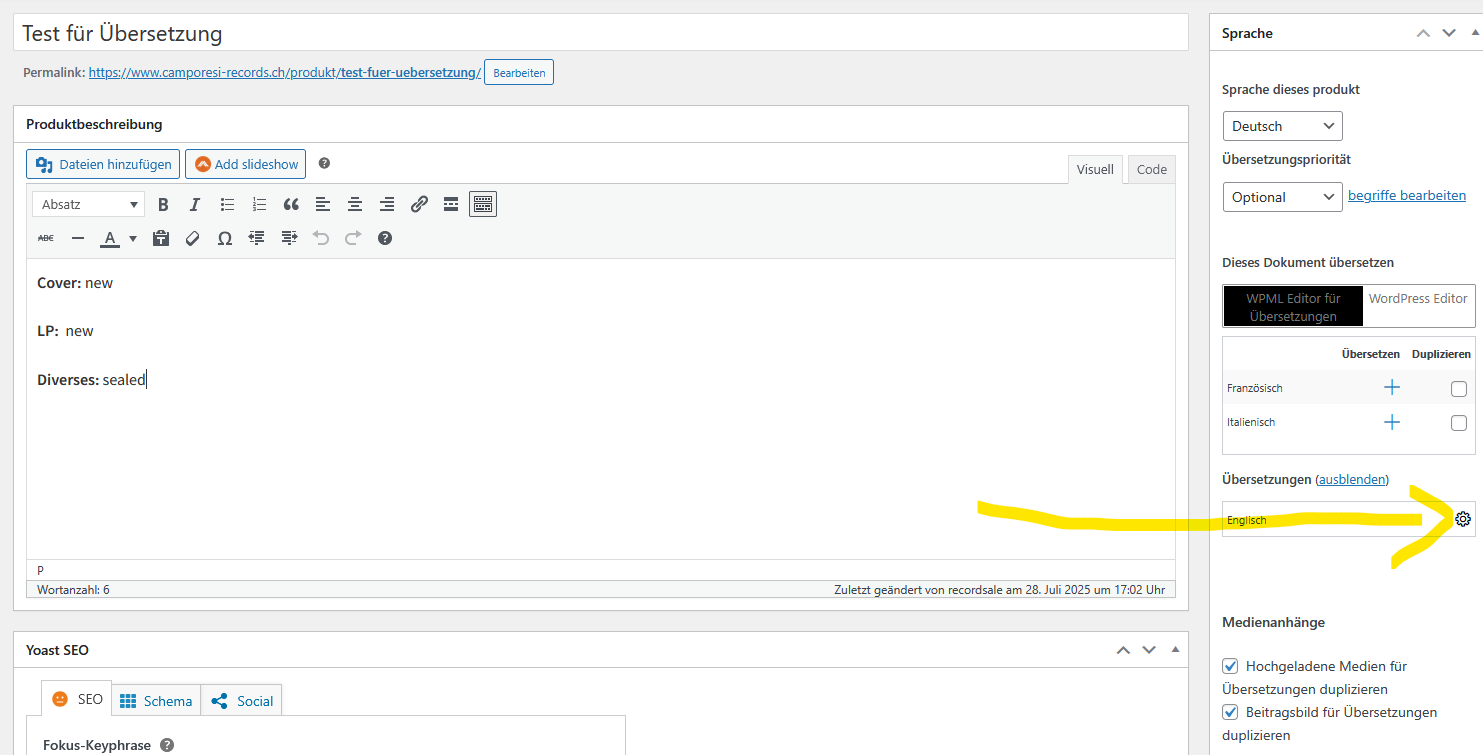This screenshot has height=755, width=1483.
Task: Open text color dropdown arrow
Action: click(133, 238)
